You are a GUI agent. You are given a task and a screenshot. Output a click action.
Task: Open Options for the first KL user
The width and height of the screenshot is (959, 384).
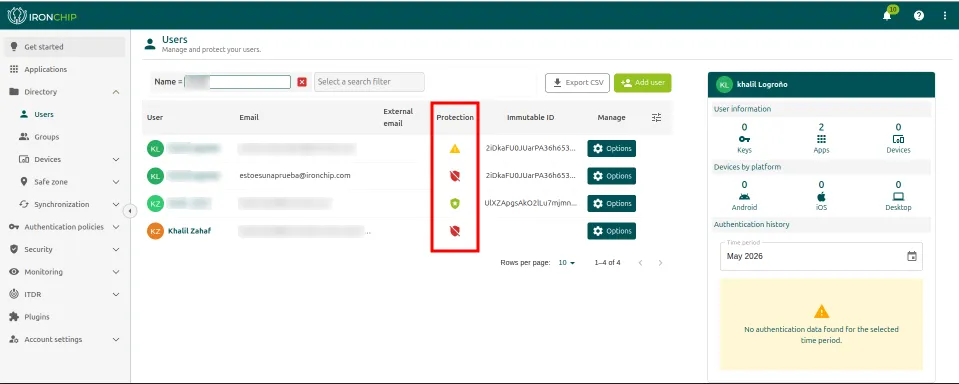pyautogui.click(x=612, y=149)
